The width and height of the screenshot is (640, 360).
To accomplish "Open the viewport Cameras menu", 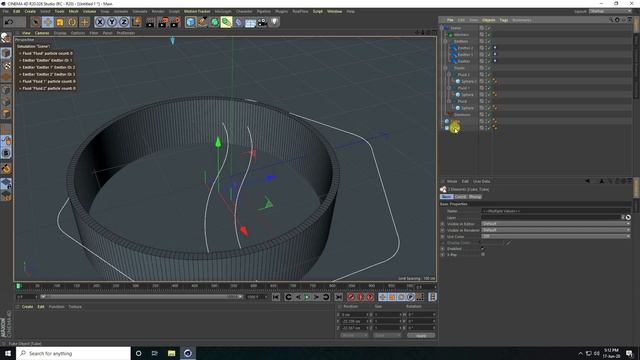I will 42,33.
